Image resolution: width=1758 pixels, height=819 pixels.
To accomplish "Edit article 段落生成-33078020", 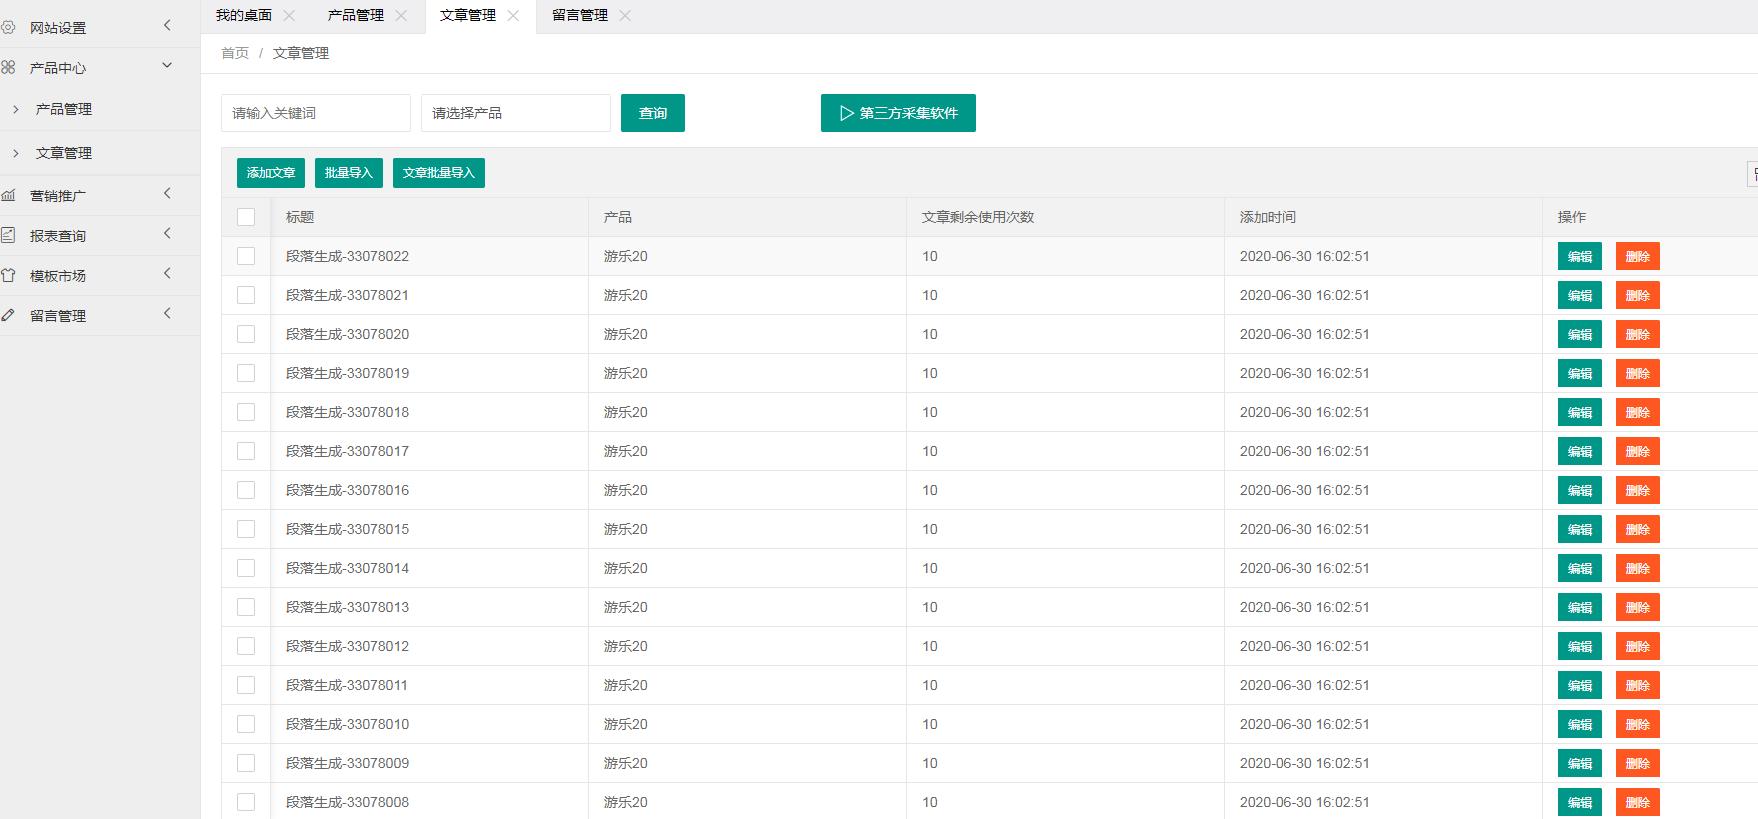I will pos(1580,334).
